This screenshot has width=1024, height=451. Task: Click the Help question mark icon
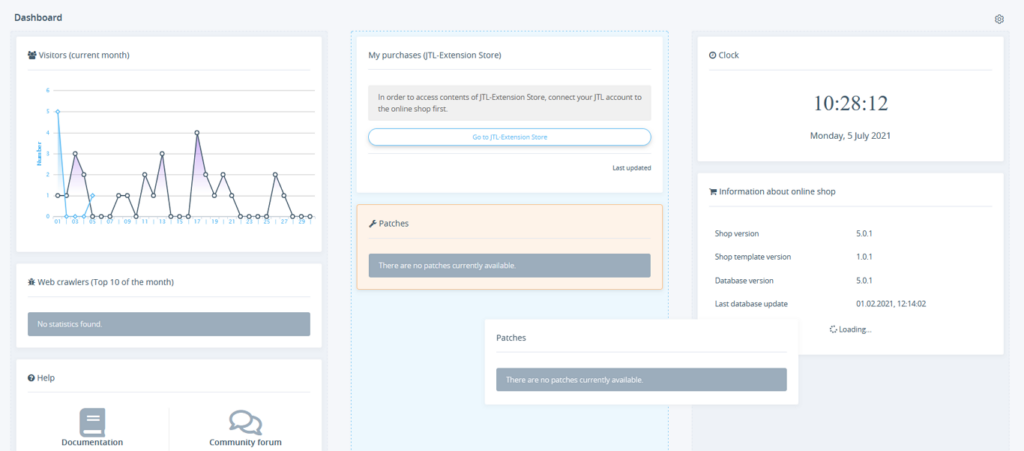[x=31, y=378]
